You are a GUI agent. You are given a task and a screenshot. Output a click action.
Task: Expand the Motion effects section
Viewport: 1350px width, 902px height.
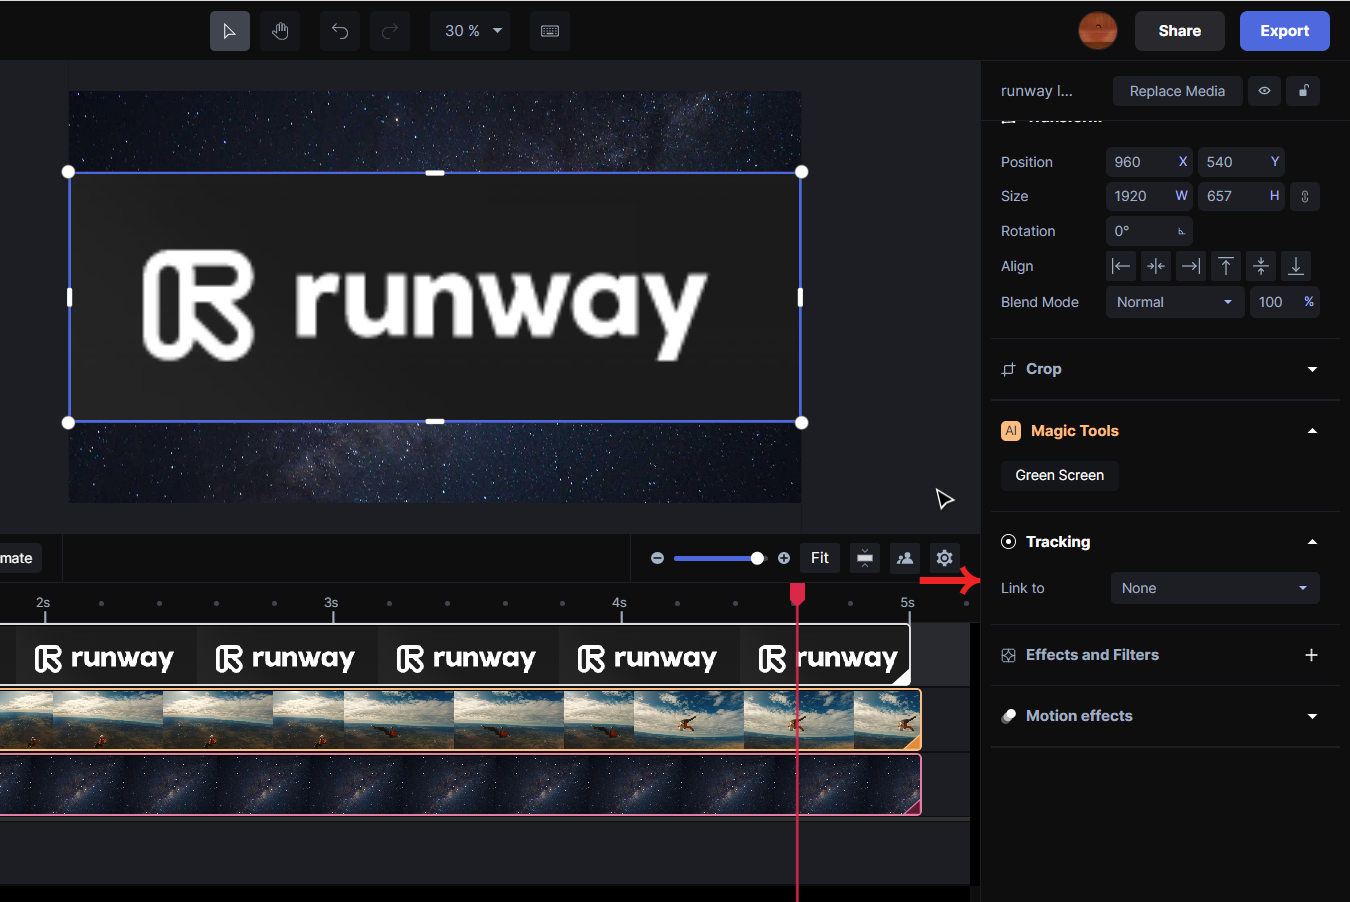pos(1312,716)
